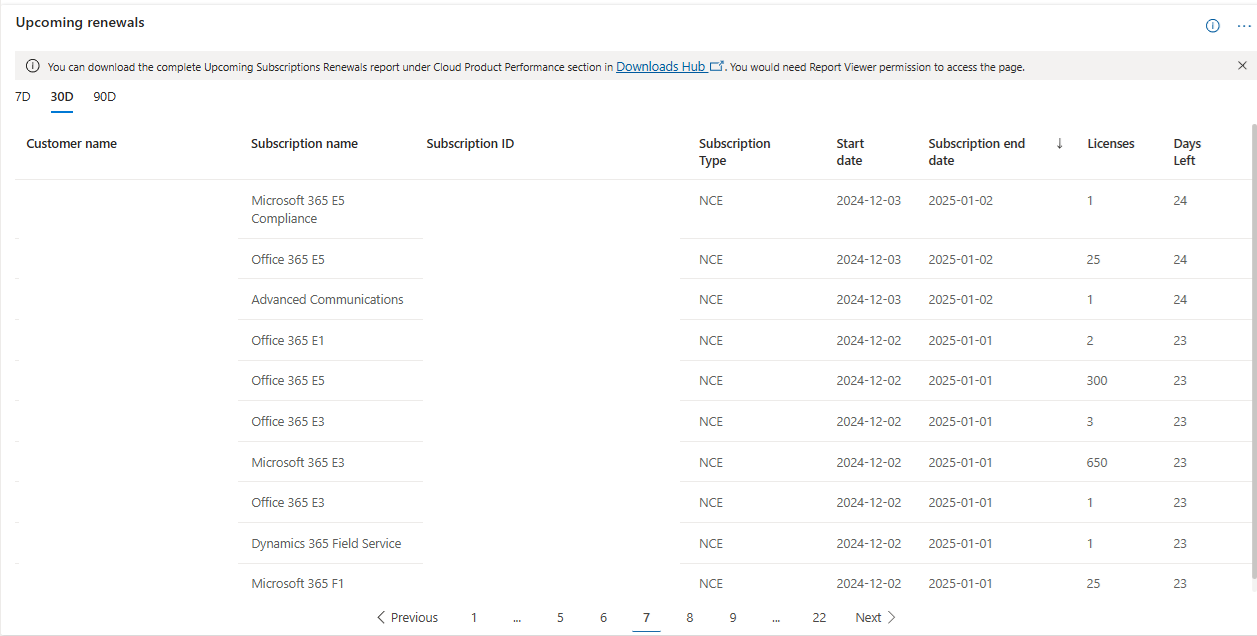Jump to last page 22
Screen dimensions: 1257x636
tap(819, 618)
